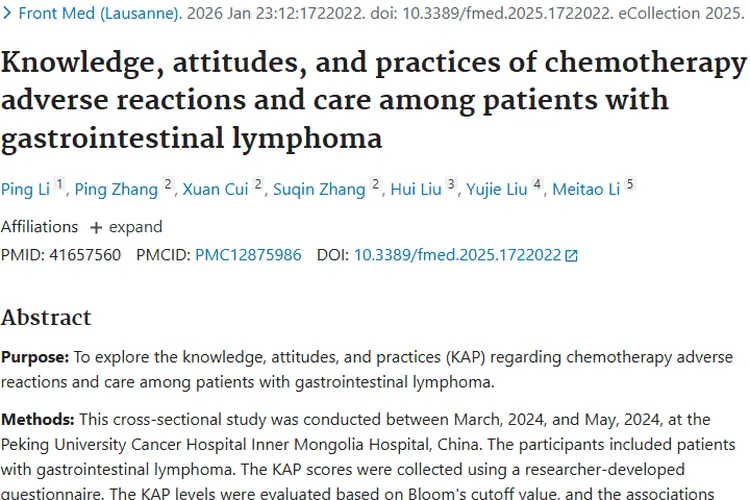This screenshot has height=500, width=750.
Task: Open author Meitao Li's link
Action: coord(585,189)
